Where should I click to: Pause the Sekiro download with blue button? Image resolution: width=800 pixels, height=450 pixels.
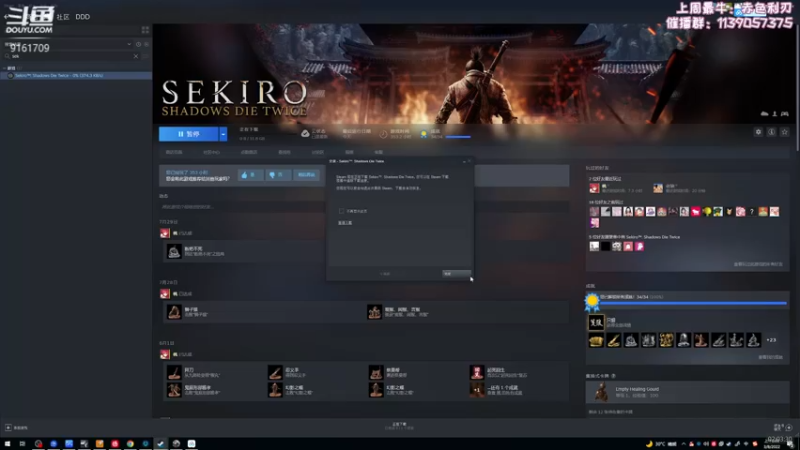(x=188, y=134)
